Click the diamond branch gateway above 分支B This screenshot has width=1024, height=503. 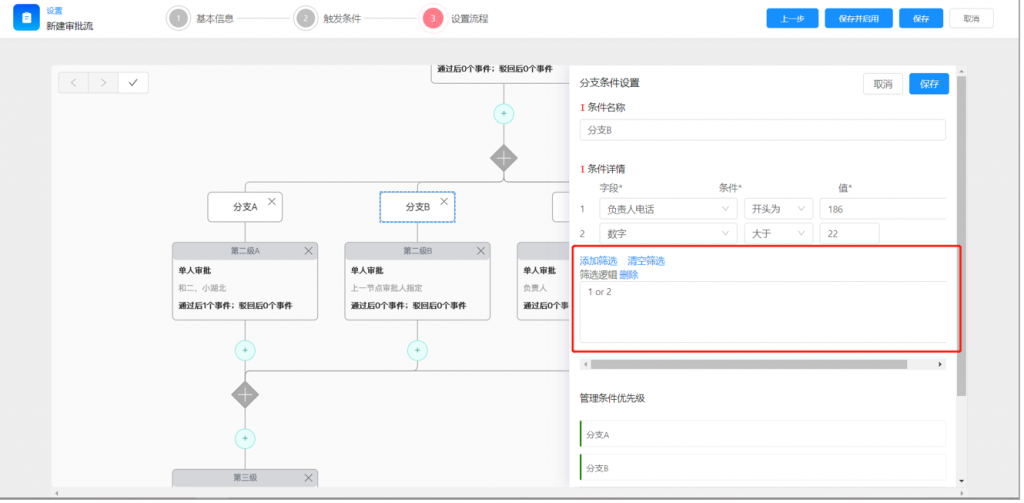click(x=503, y=157)
